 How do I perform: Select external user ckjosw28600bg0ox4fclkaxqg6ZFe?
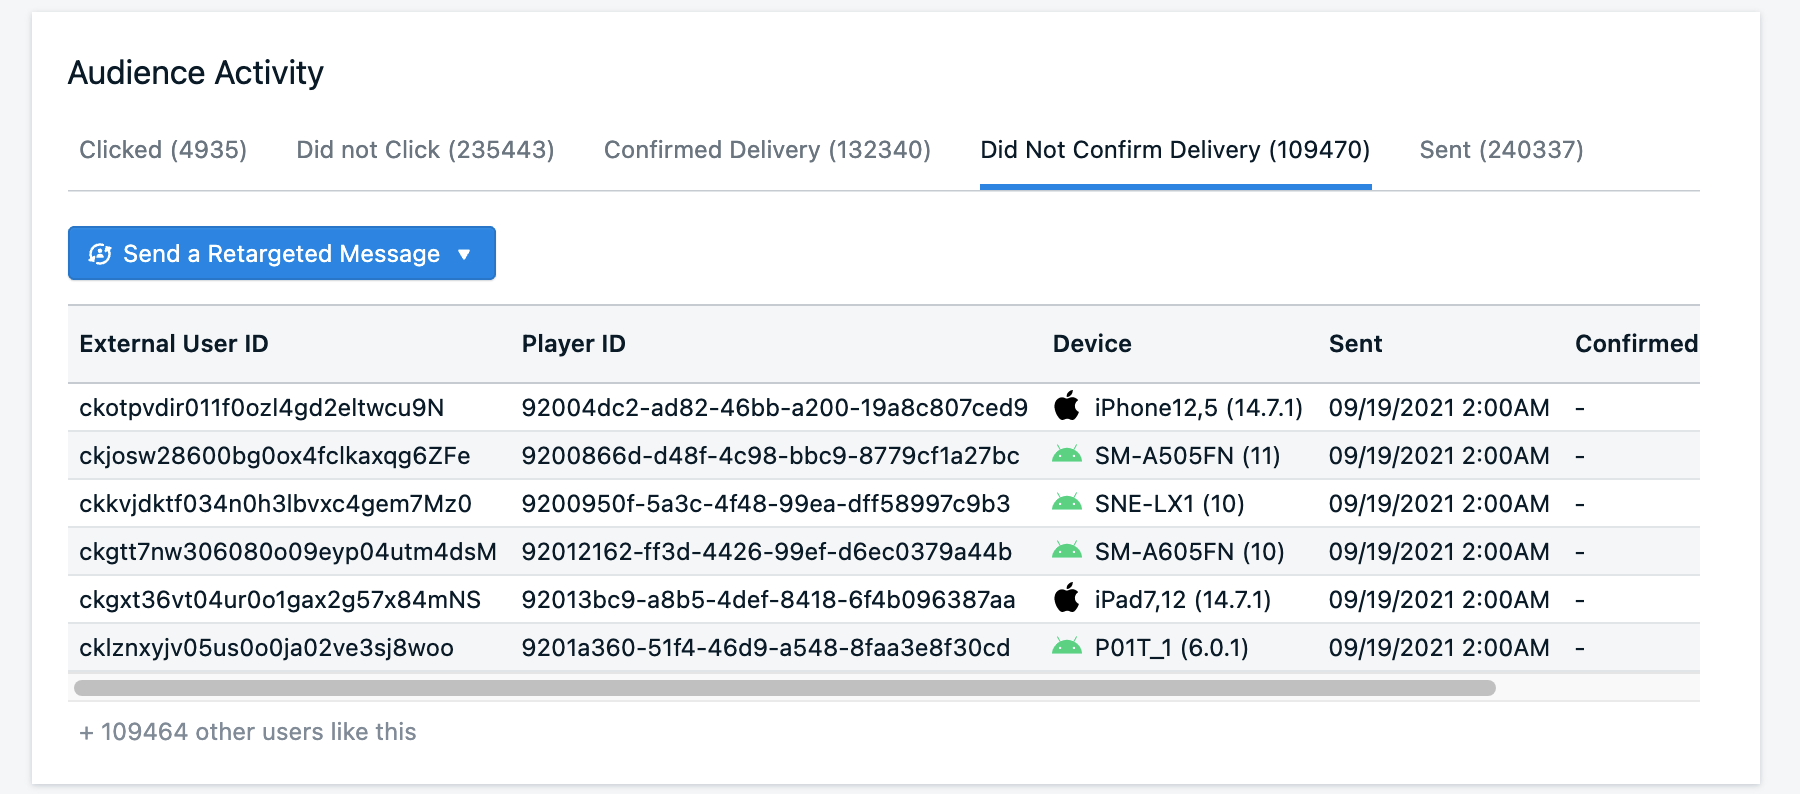coord(275,456)
